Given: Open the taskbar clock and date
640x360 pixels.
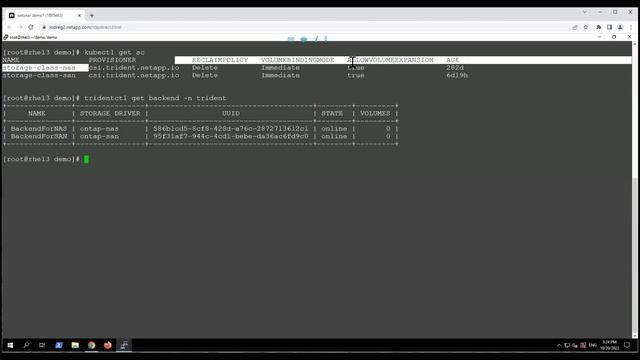Looking at the screenshot, I should [609, 345].
